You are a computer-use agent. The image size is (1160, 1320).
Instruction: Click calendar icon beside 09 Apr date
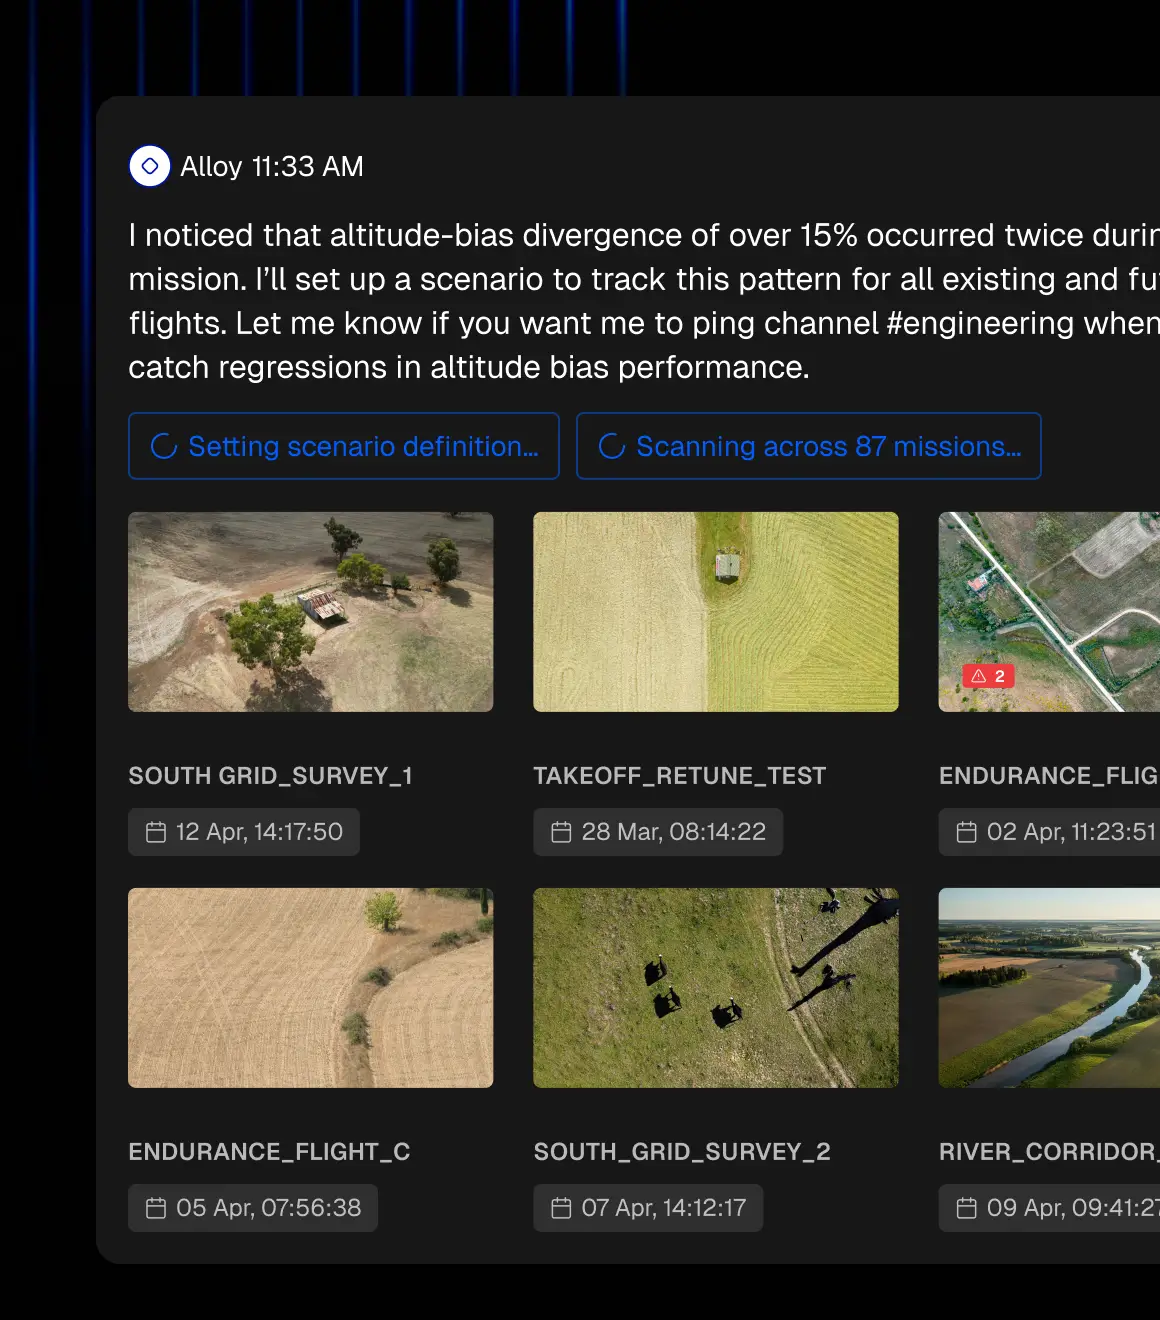click(x=966, y=1208)
